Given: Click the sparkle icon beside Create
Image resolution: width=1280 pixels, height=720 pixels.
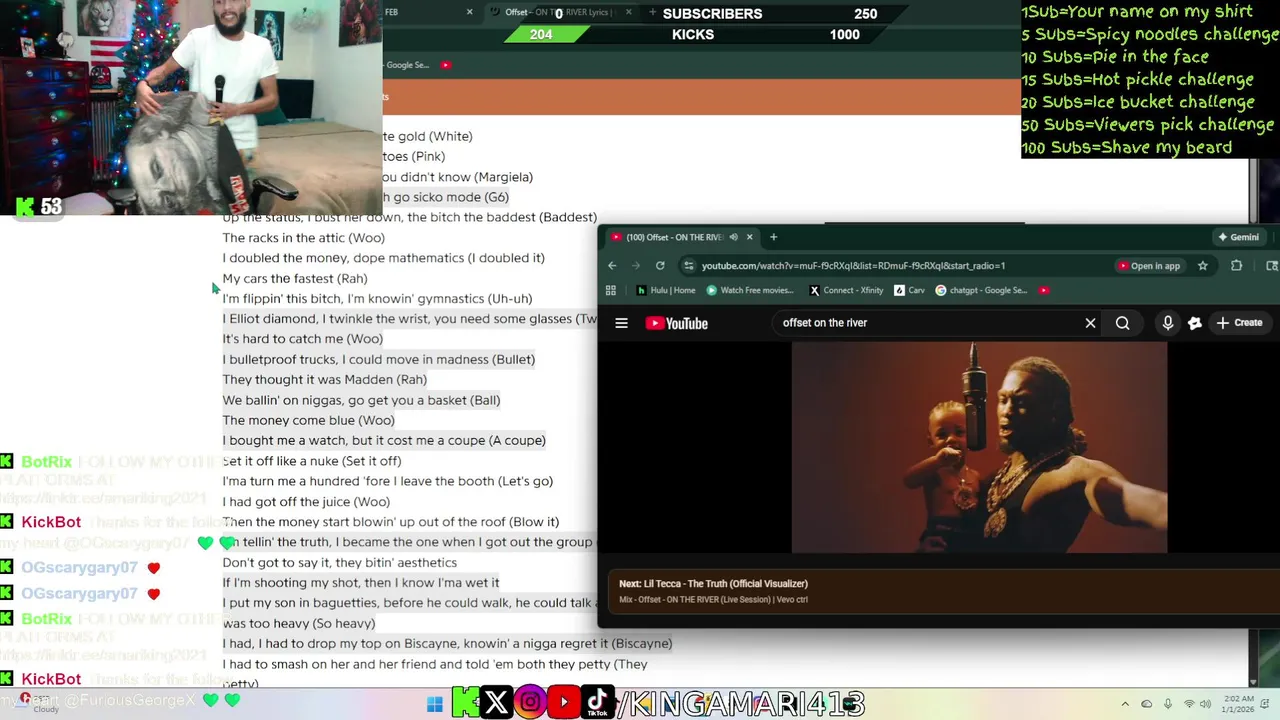Looking at the screenshot, I should click(x=1195, y=323).
